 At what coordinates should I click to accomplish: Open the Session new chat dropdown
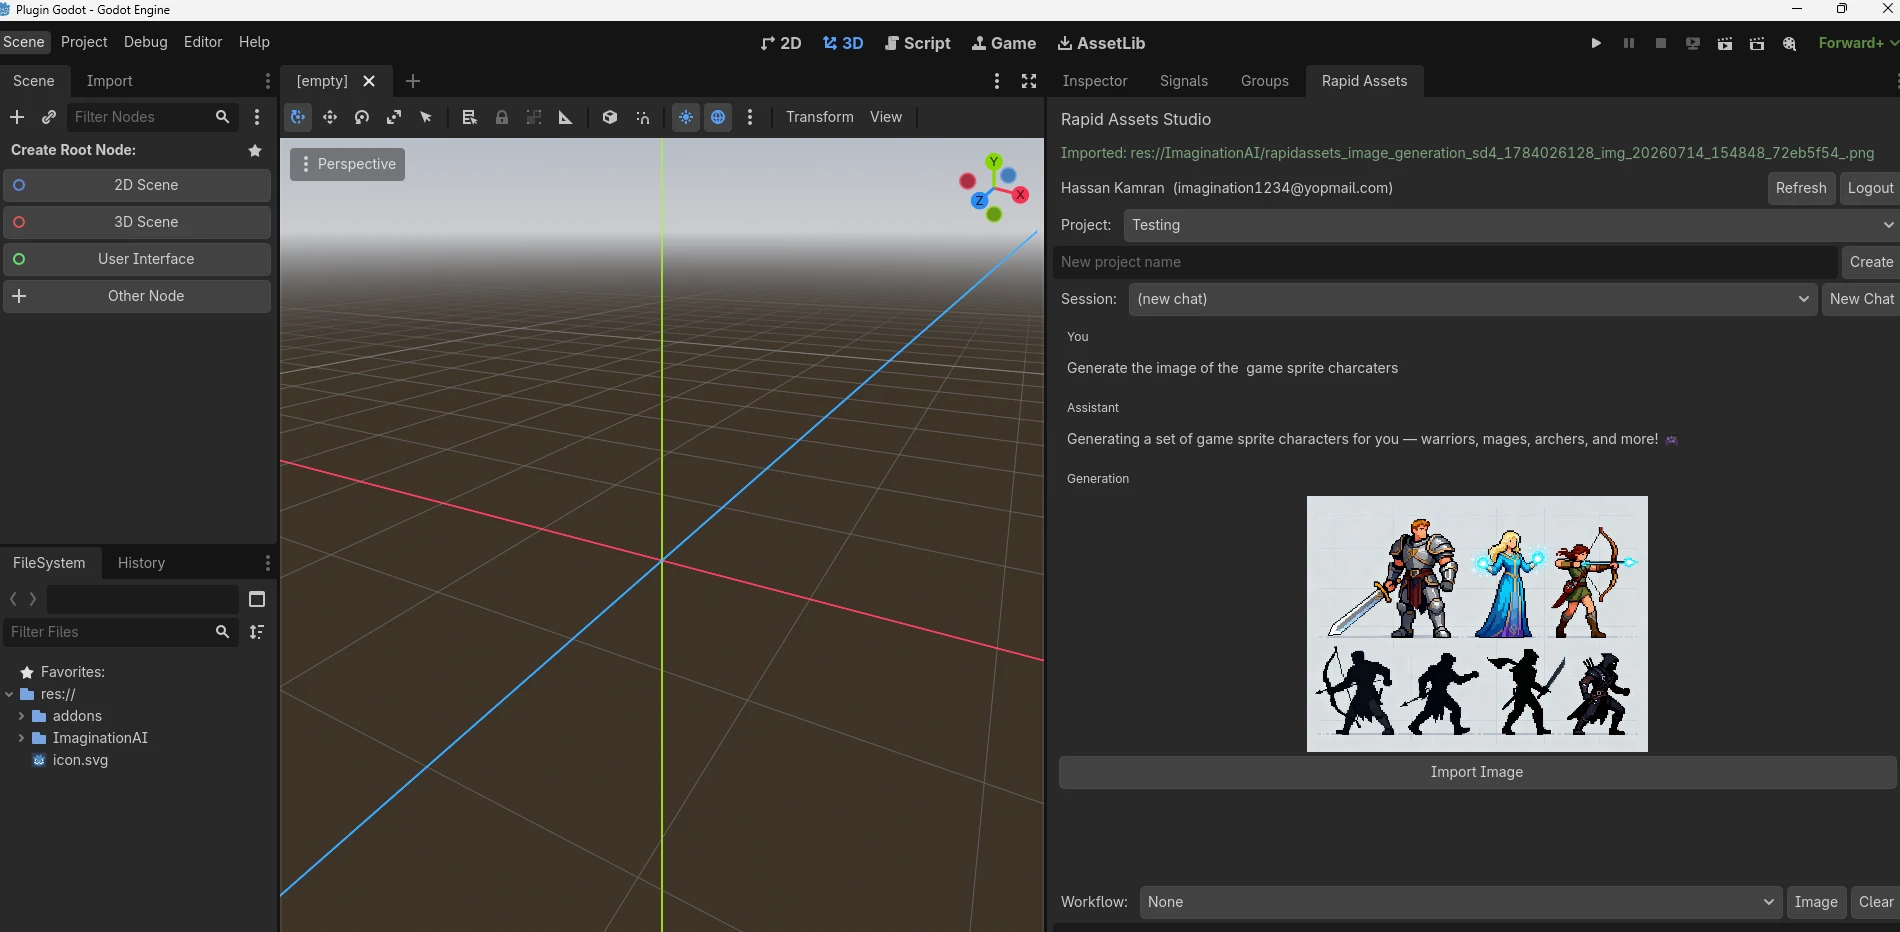click(x=1473, y=299)
